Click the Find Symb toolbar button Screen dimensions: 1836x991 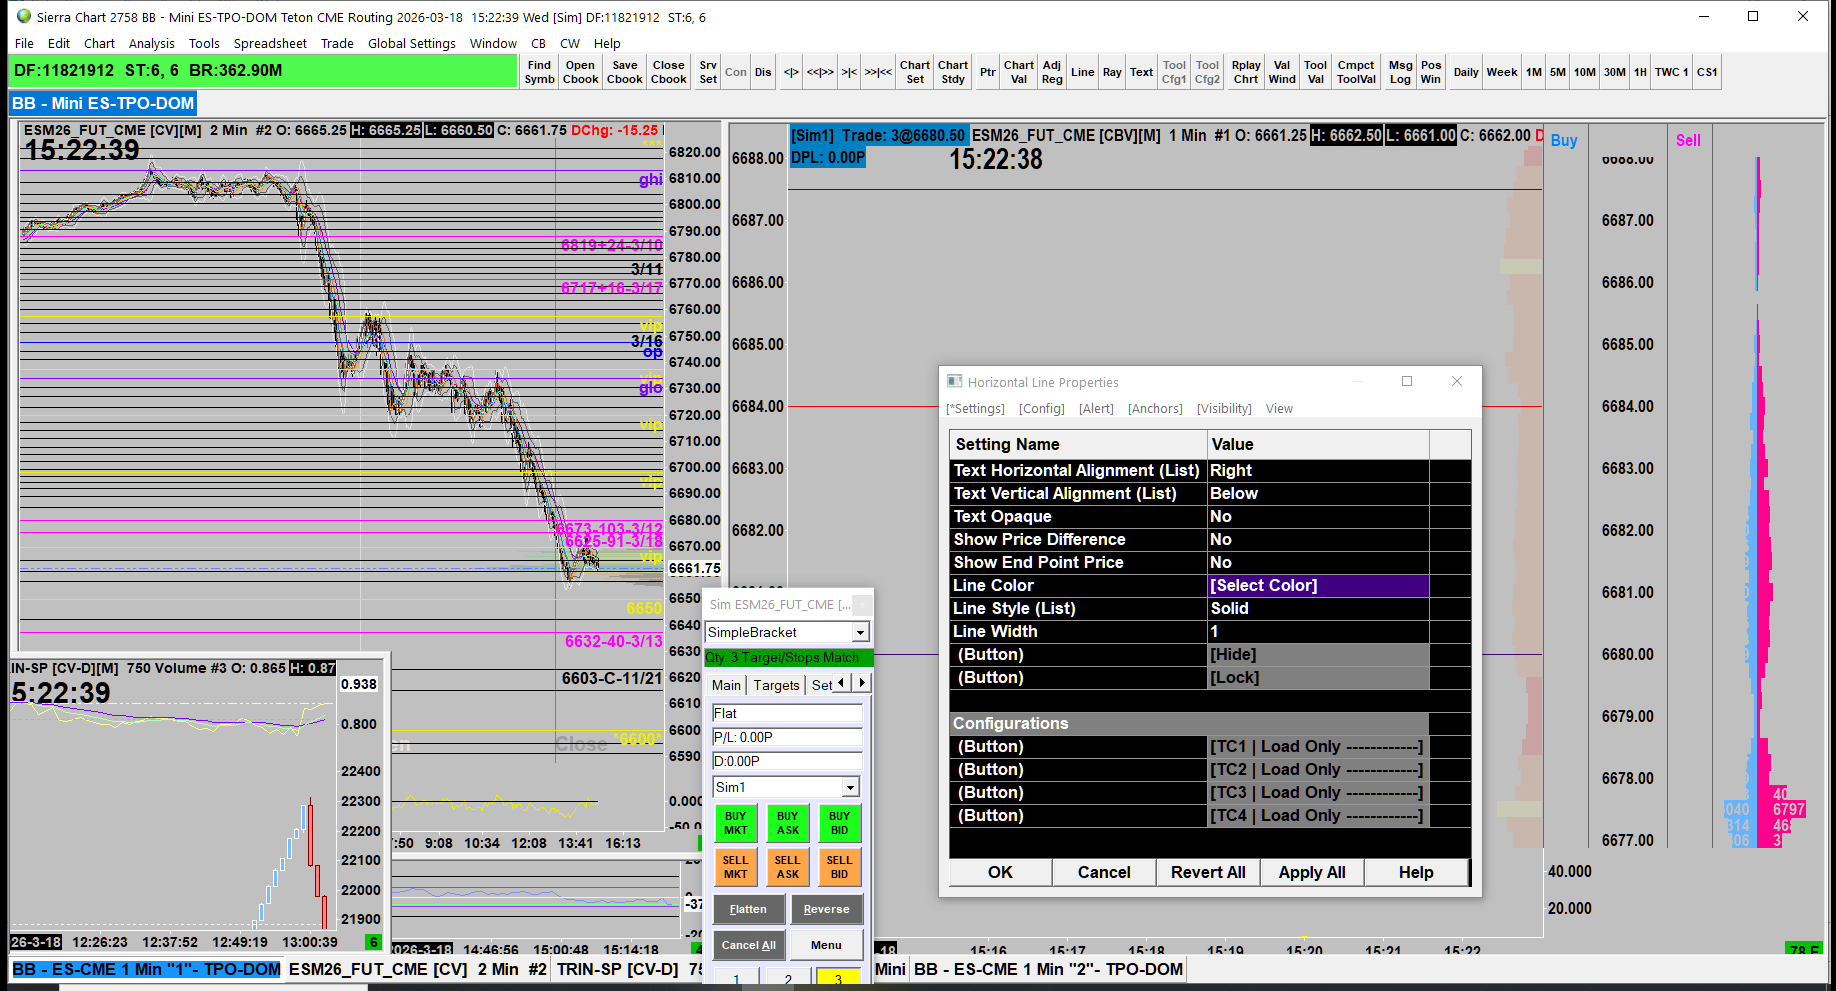(539, 72)
